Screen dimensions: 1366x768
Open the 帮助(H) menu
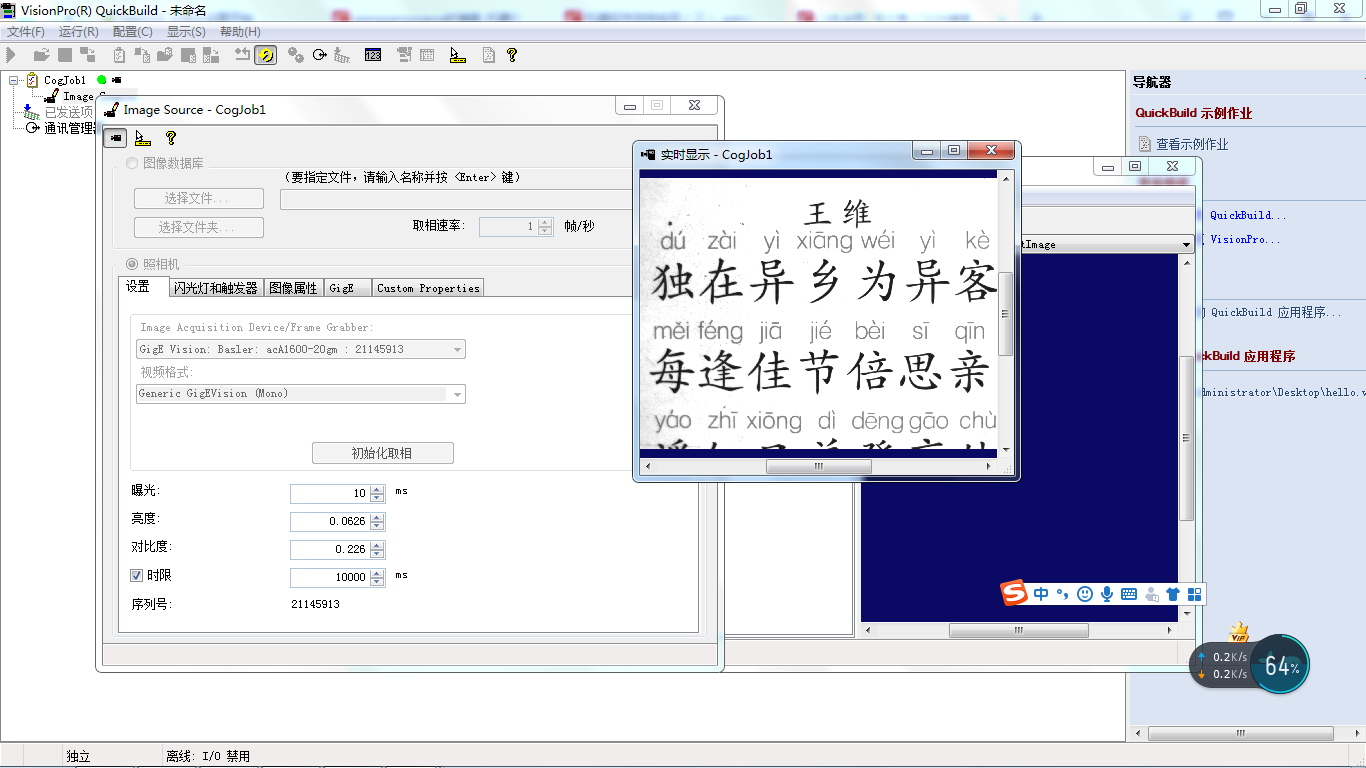coord(240,32)
